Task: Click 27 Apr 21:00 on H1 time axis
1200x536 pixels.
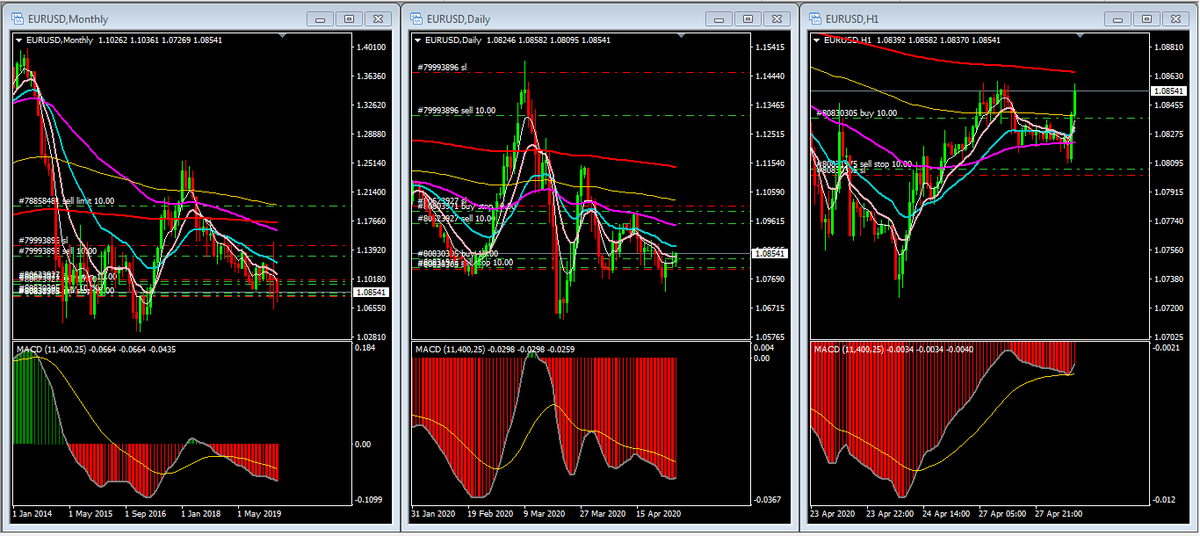Action: coord(1060,513)
